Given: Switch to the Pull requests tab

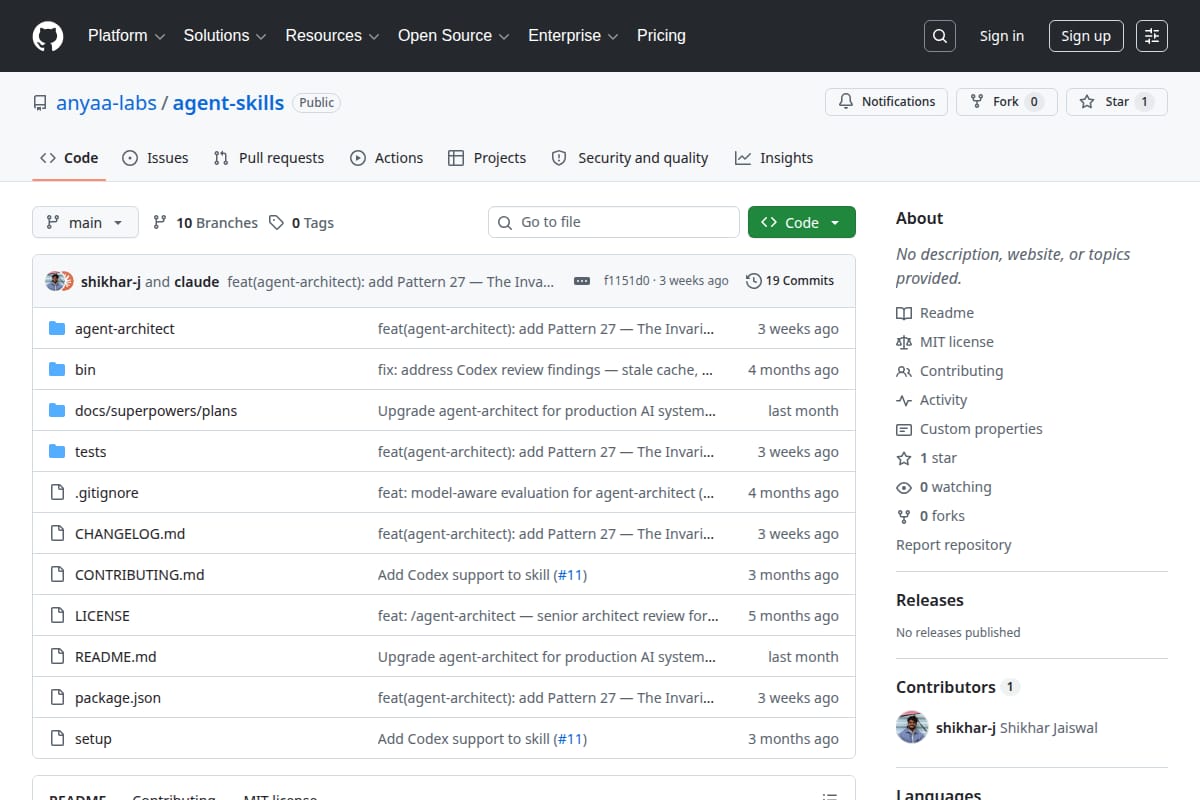Looking at the screenshot, I should 269,158.
